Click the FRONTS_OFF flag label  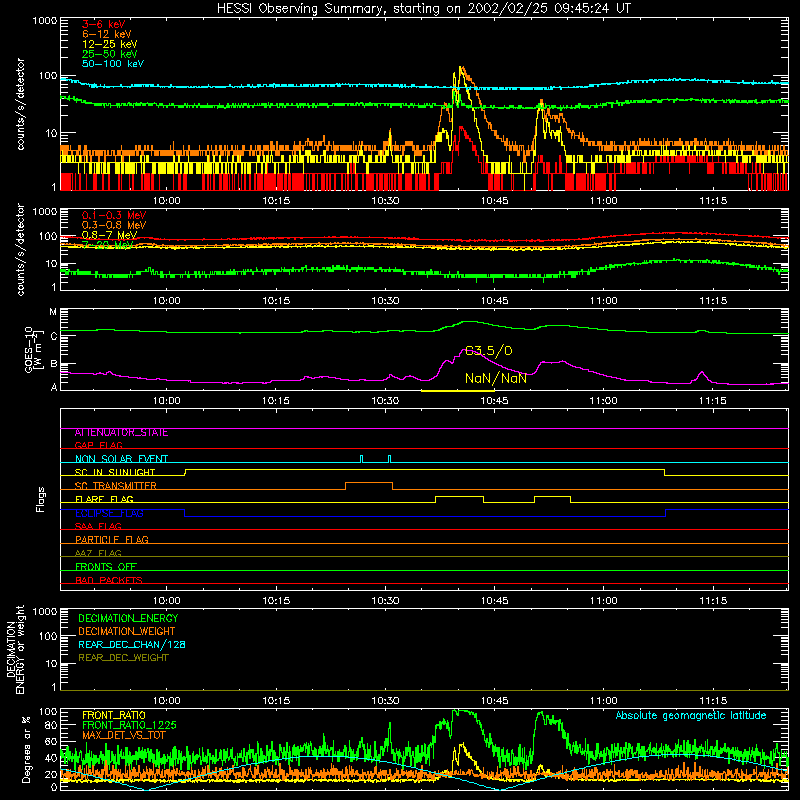[106, 566]
